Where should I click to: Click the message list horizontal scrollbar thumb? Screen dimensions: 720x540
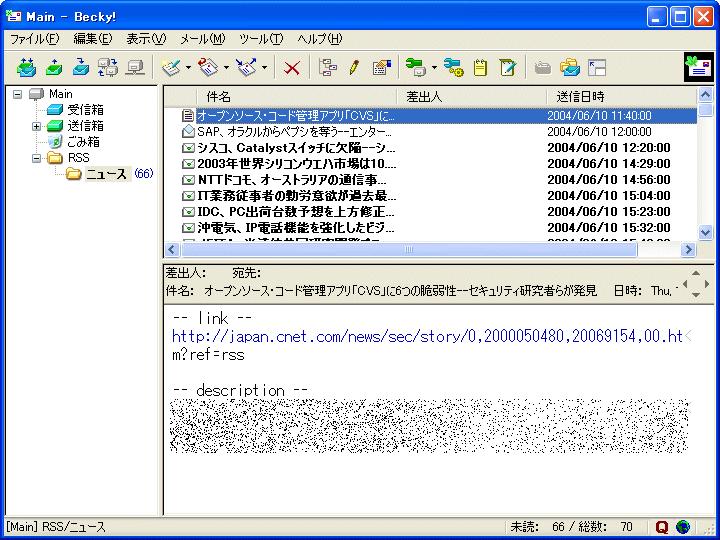(409, 249)
